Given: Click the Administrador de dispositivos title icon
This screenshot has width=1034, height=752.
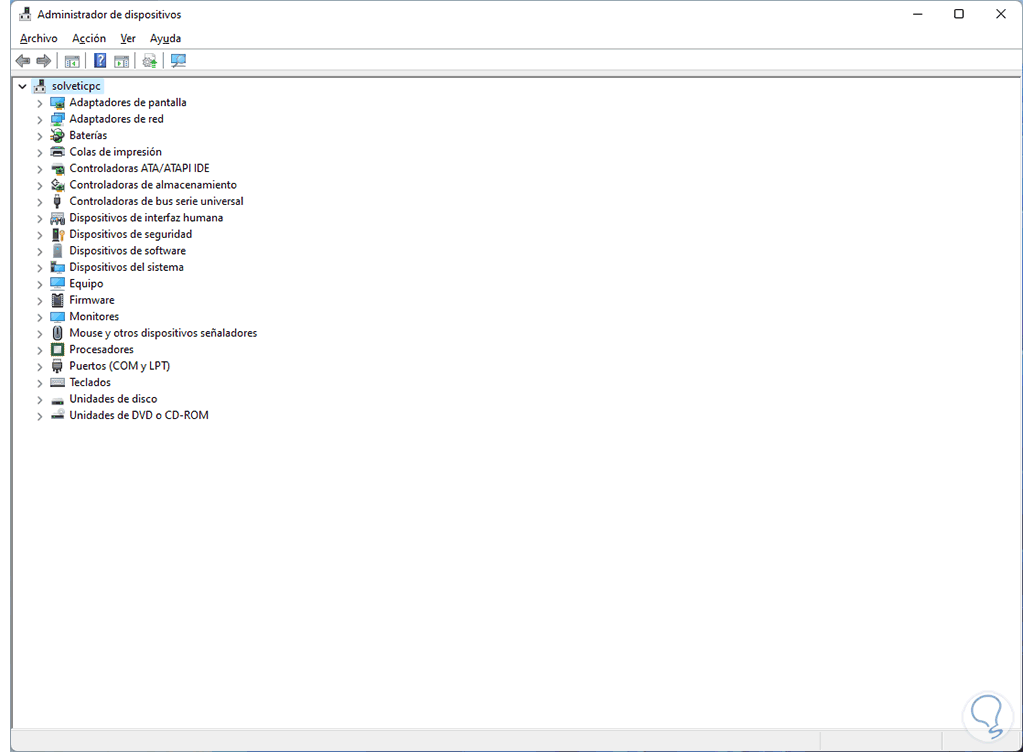Looking at the screenshot, I should click(25, 14).
